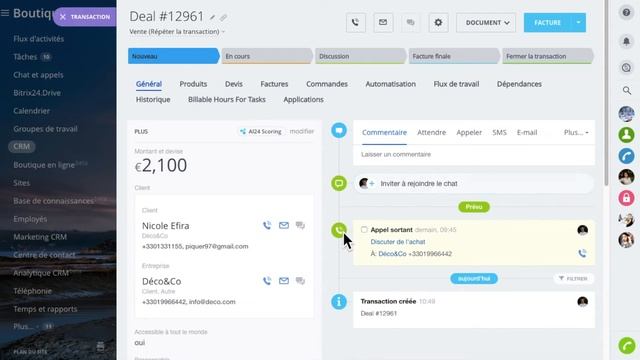Open Déco&Co company name link
Viewport: 640px width, 360px height.
[162, 281]
